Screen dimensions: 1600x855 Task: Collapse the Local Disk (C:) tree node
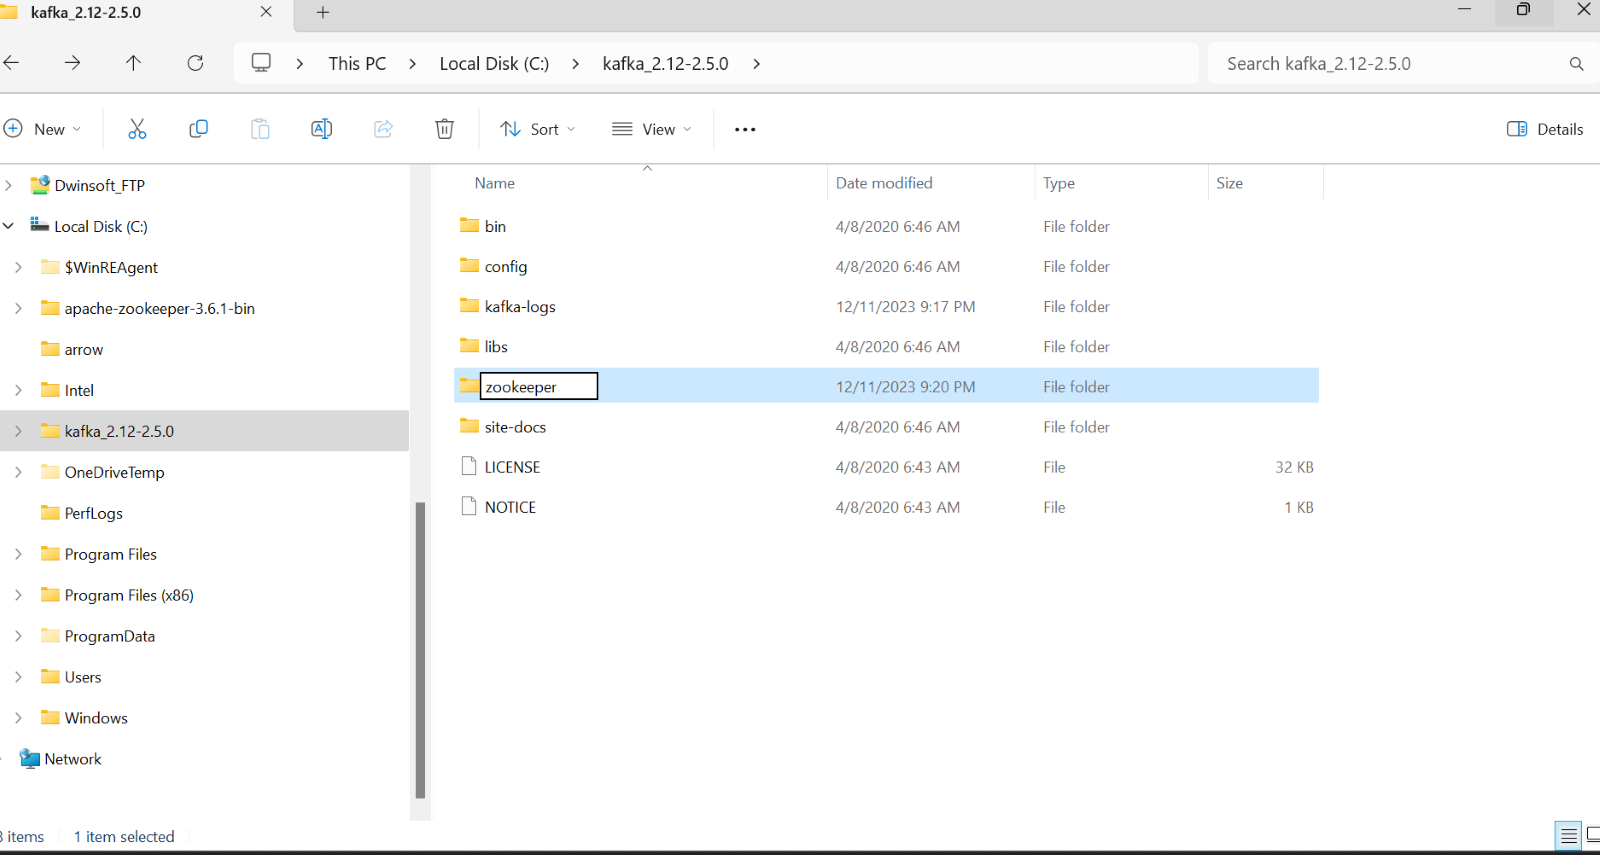coord(9,226)
